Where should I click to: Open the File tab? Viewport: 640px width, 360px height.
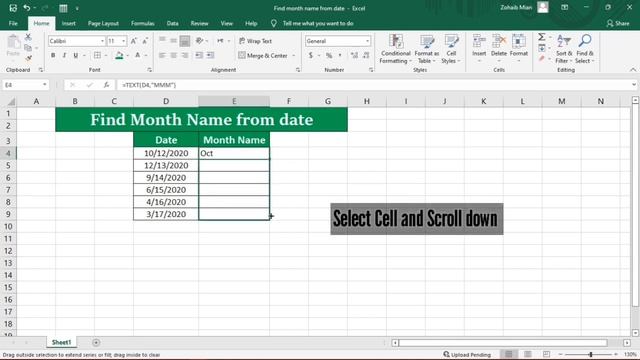click(x=13, y=23)
